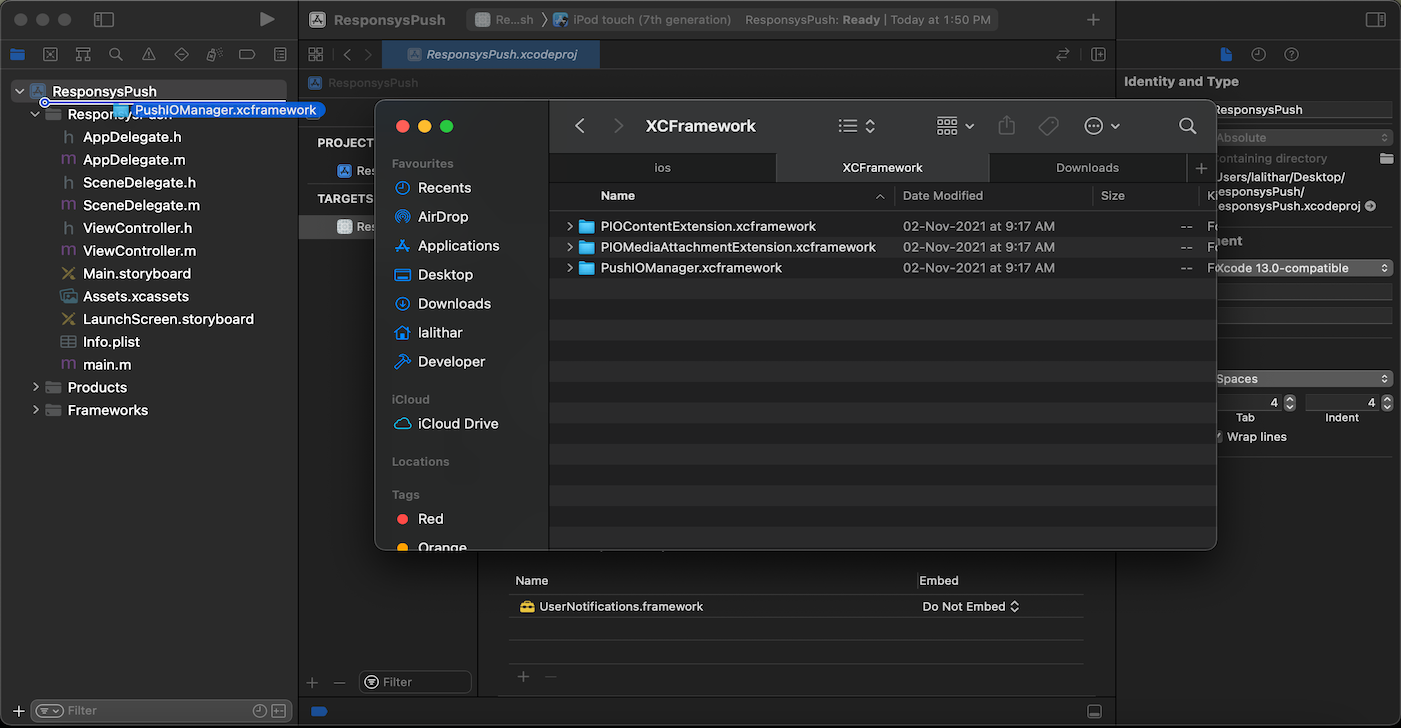Screen dimensions: 1401x728
Task: Focus the targets list Filter field
Action: (415, 682)
